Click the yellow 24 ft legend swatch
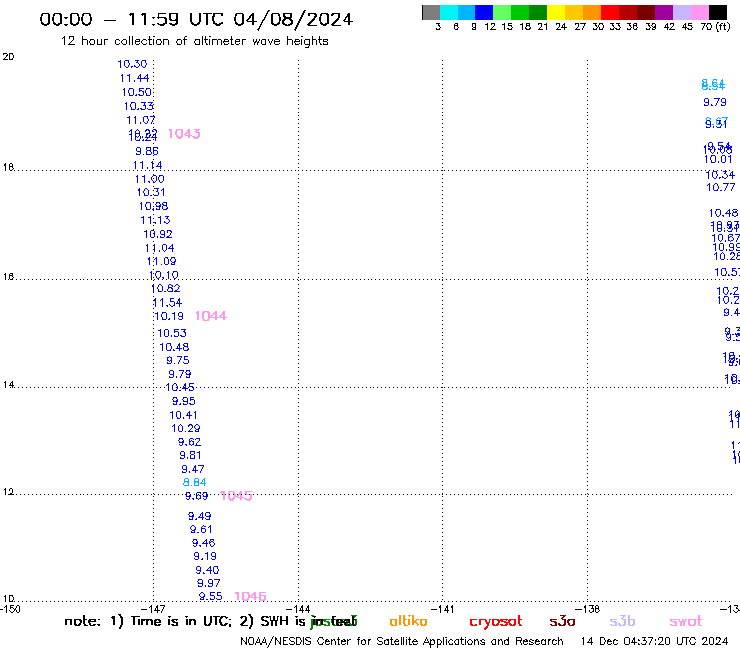Screen dimensions: 740x650 pyautogui.click(x=556, y=12)
